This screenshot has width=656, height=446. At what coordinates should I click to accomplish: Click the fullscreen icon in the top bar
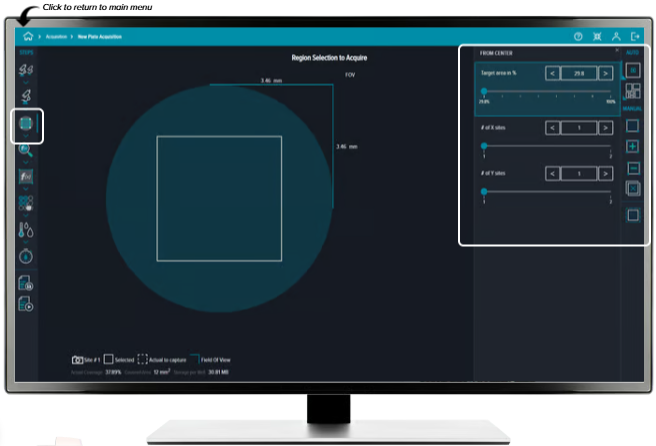[x=597, y=37]
